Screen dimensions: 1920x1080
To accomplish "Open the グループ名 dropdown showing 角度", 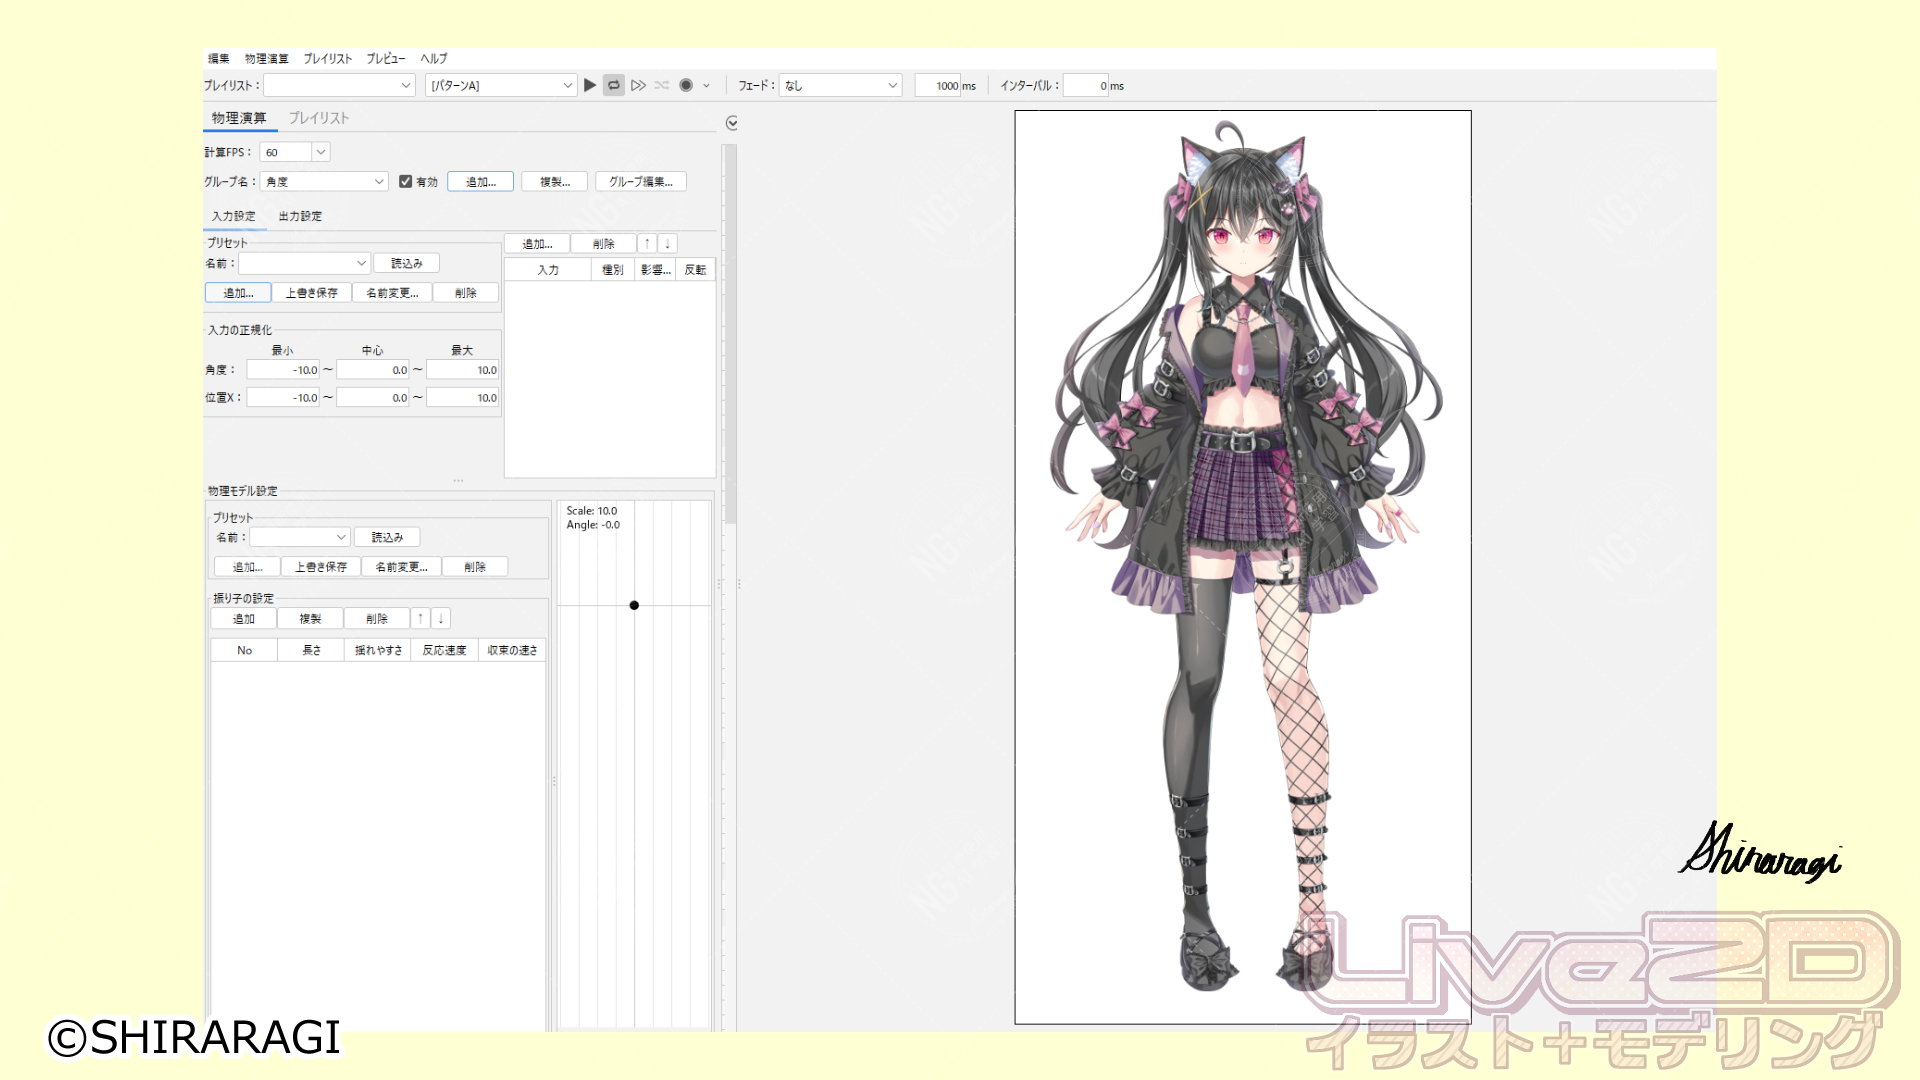I will click(324, 182).
